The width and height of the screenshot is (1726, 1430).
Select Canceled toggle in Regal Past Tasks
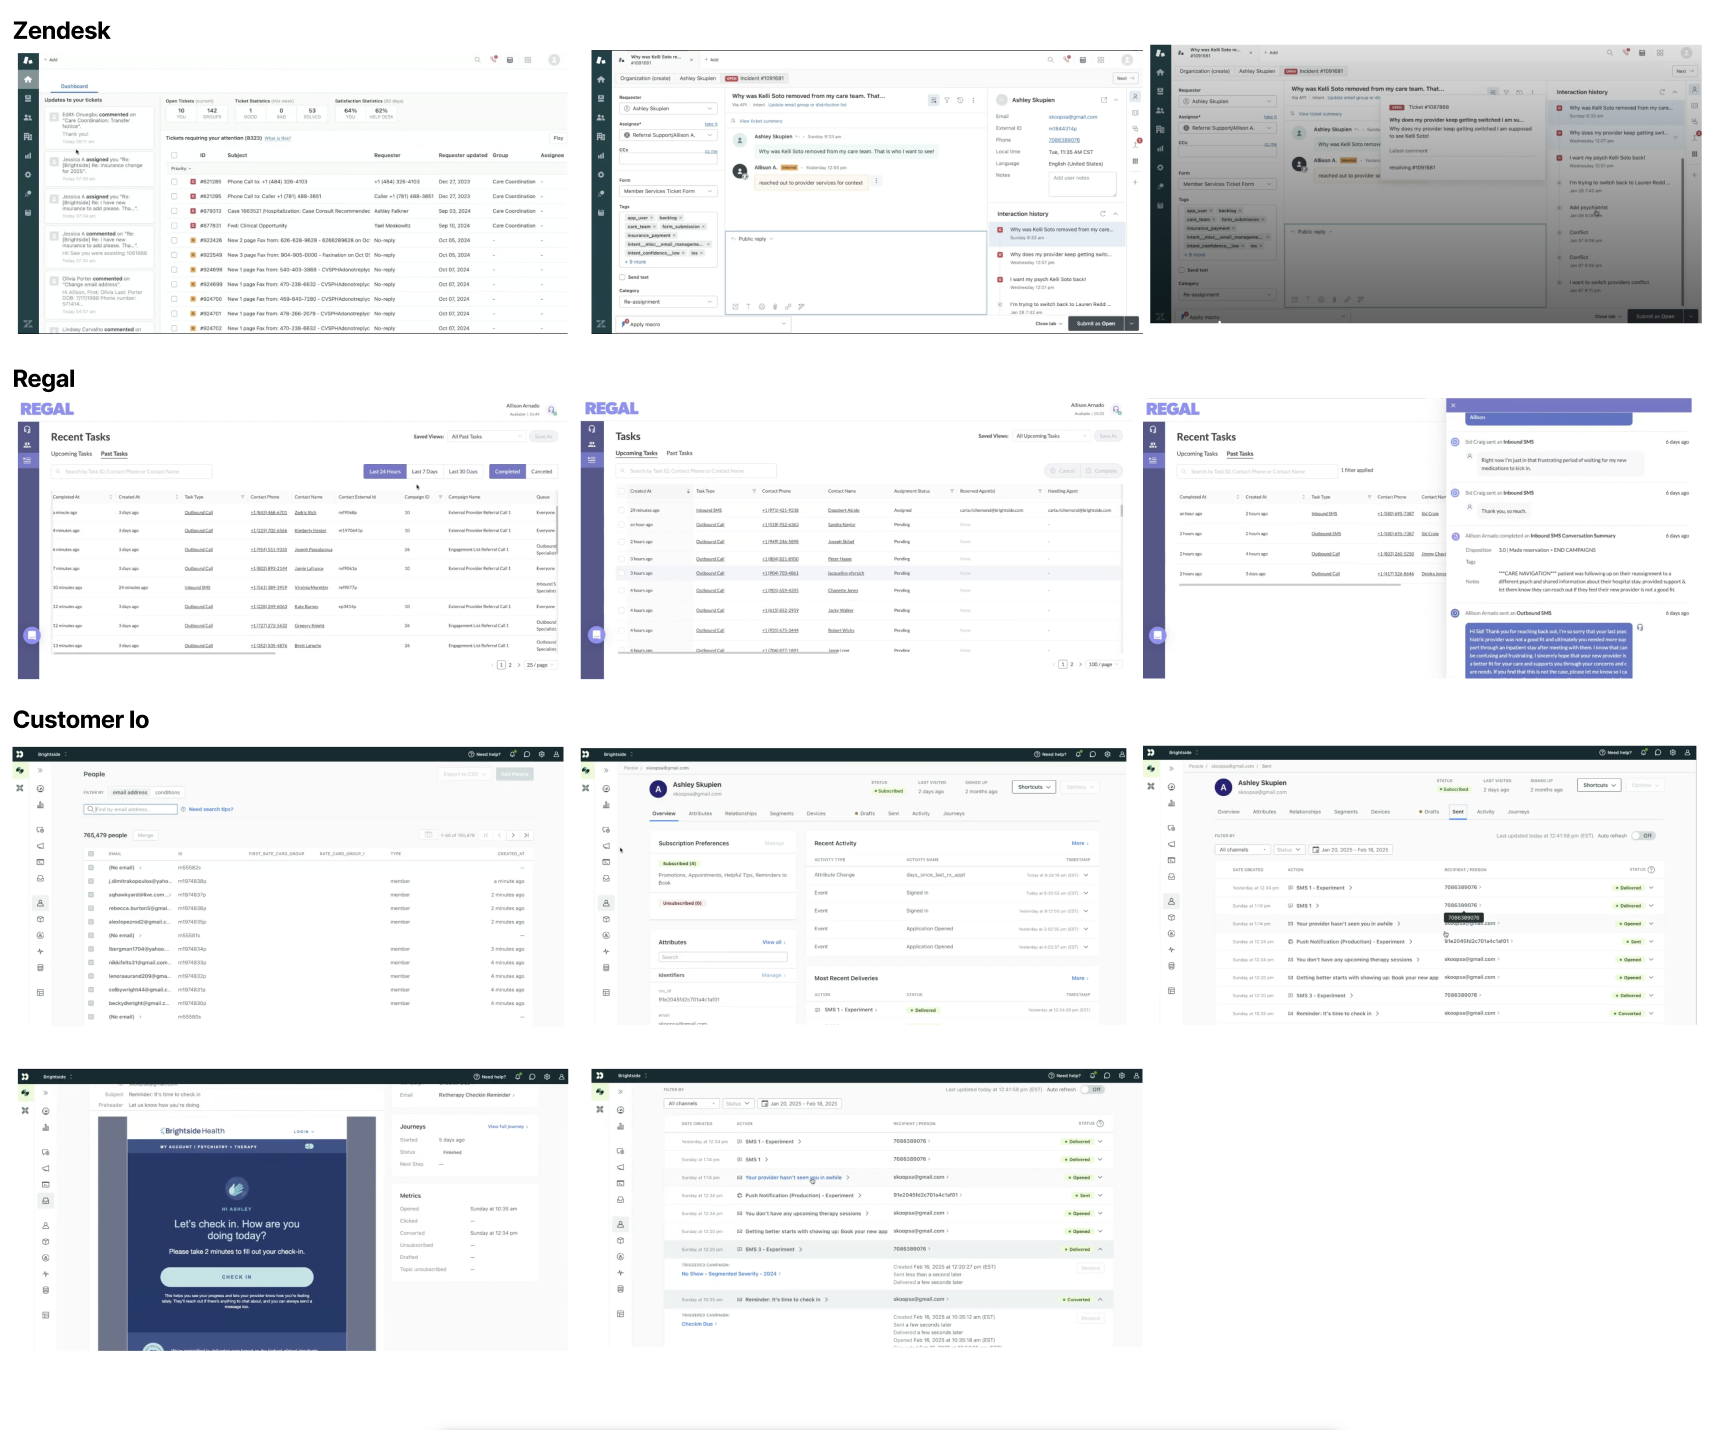[x=541, y=471]
